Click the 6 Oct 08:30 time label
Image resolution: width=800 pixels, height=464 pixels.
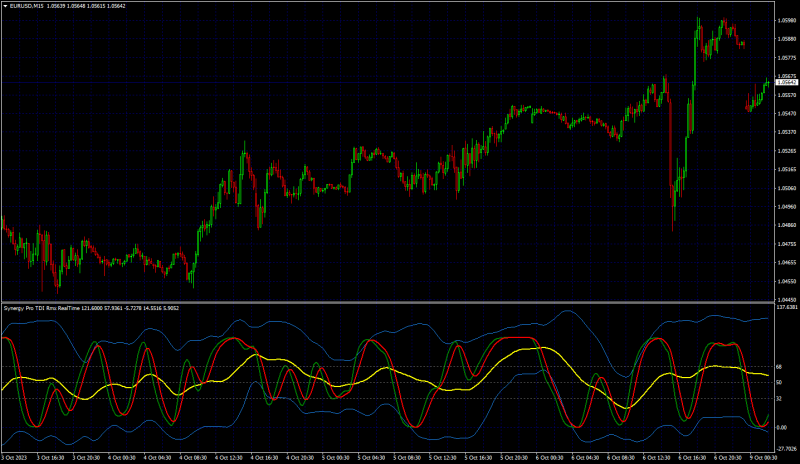(x=621, y=458)
